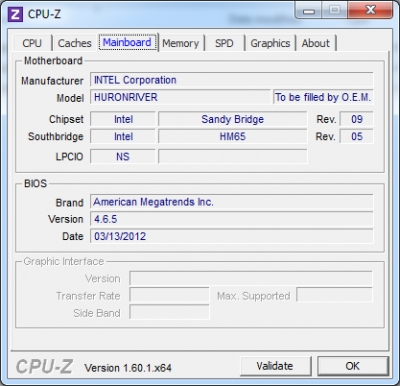The height and width of the screenshot is (386, 400).
Task: Click the Manufacturer field INTEL Corporation
Action: pos(231,80)
